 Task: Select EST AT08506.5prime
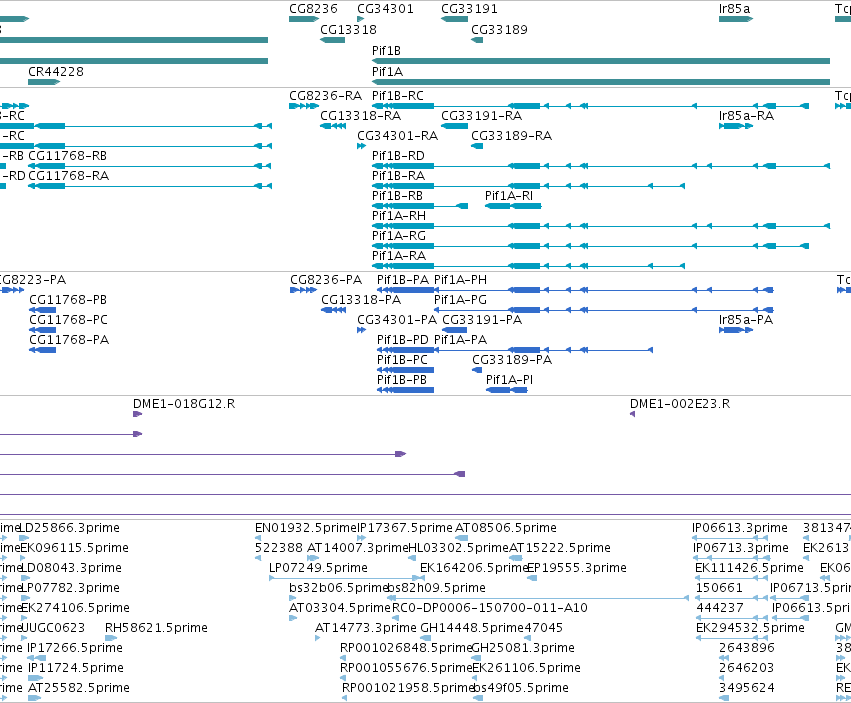[461, 538]
